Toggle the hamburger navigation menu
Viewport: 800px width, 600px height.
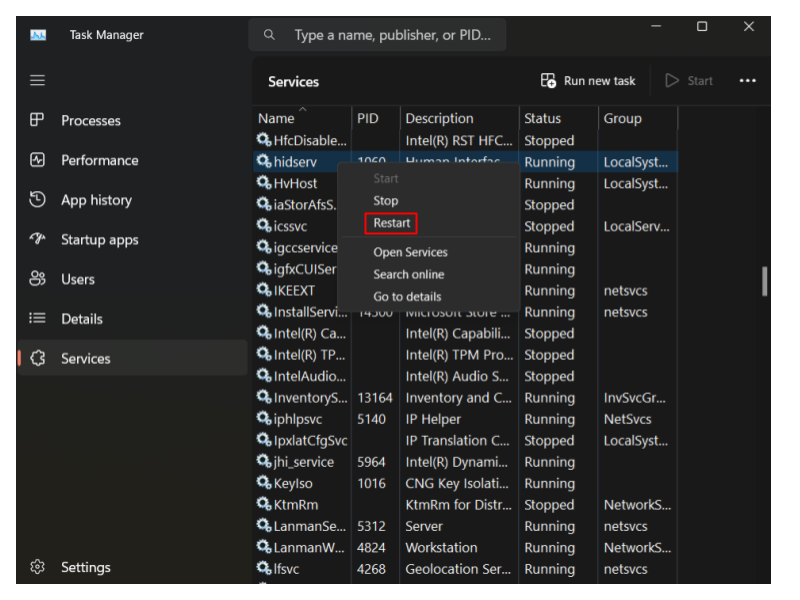coord(37,80)
